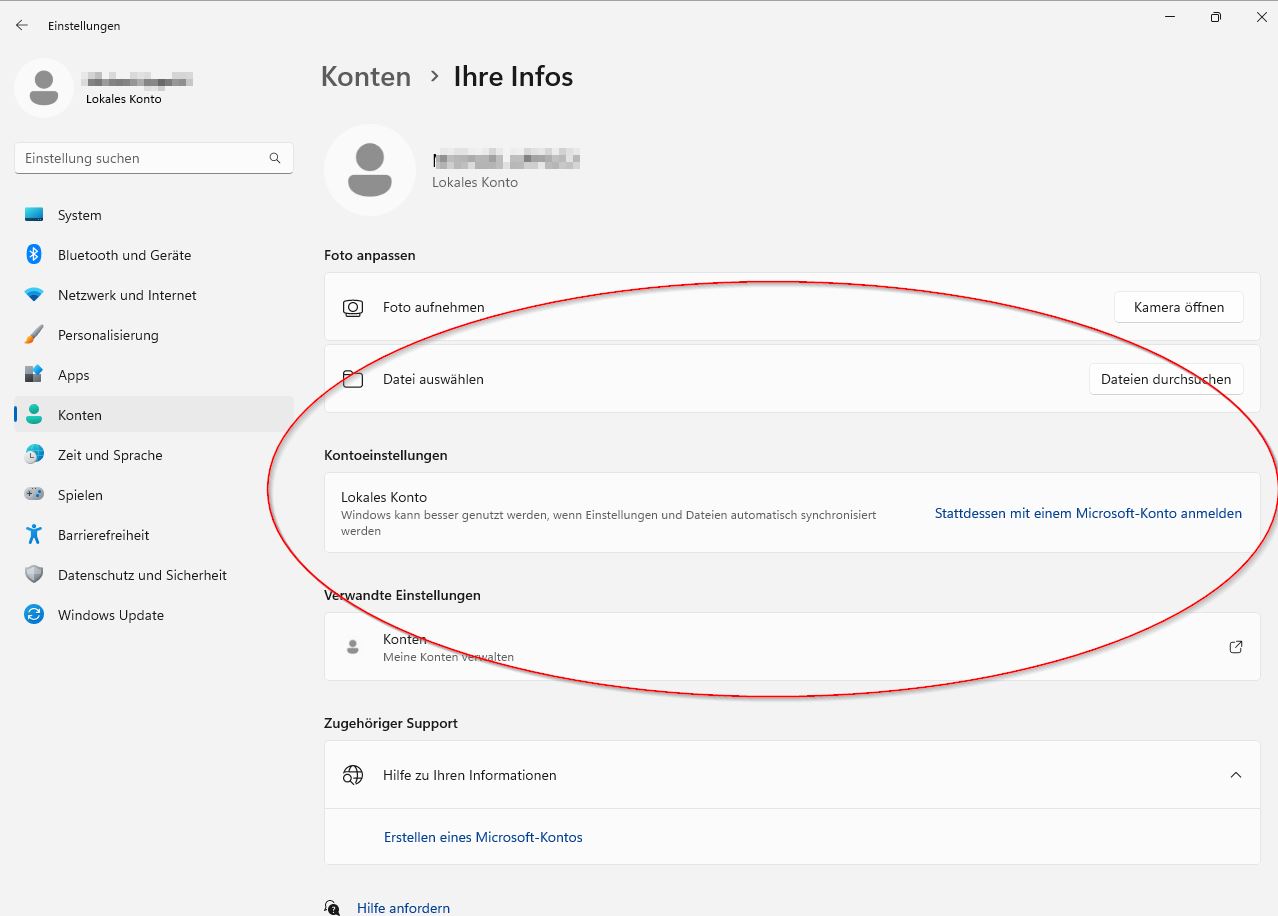This screenshot has width=1278, height=916.
Task: Click the Personalisierung paintbrush icon
Action: coord(34,335)
